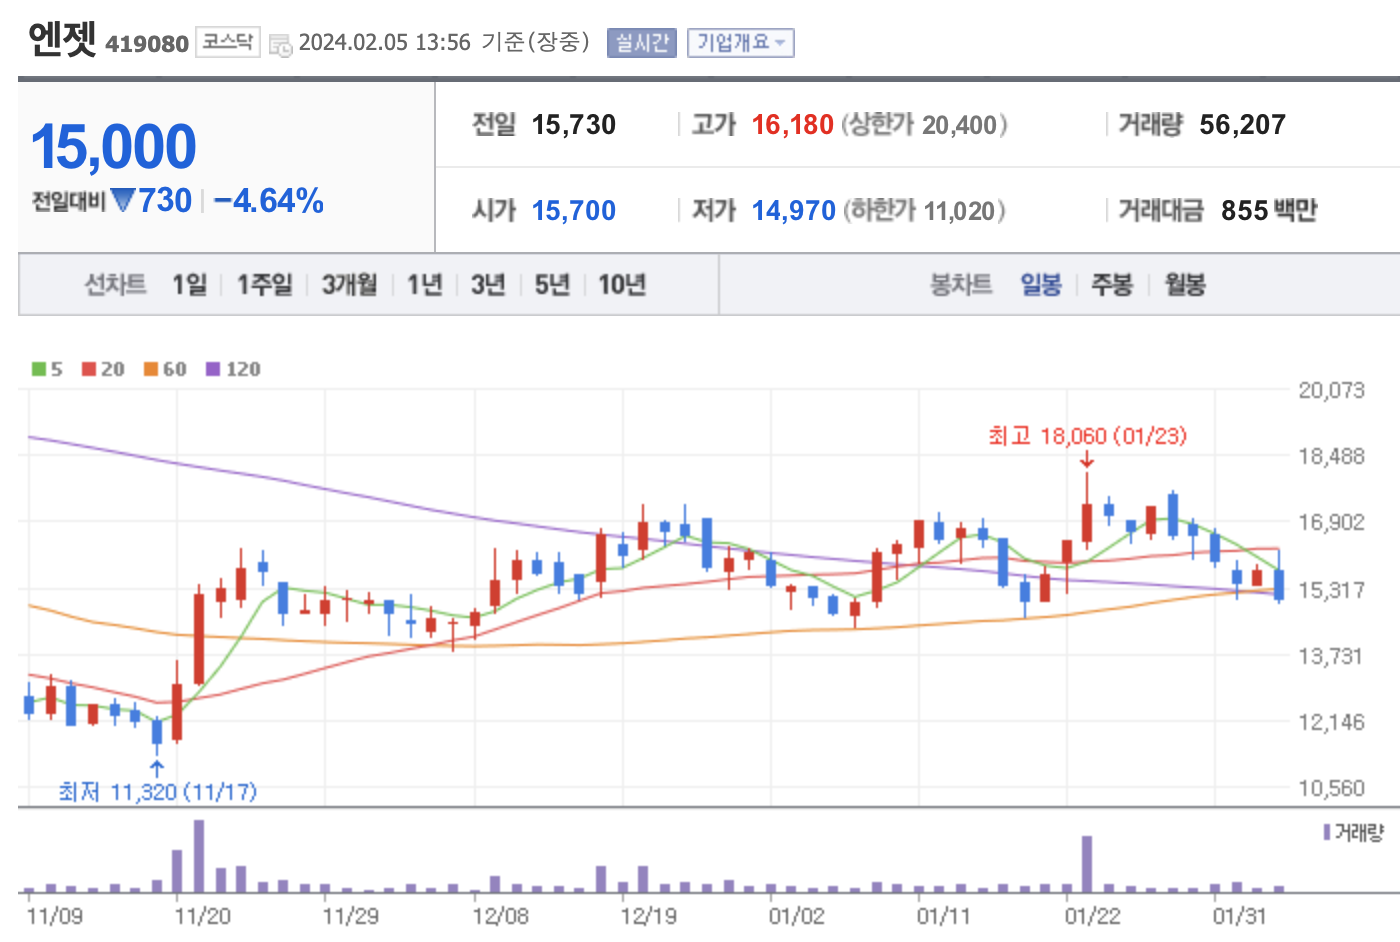
Task: Select the 3개월 line chart period
Action: tap(349, 285)
